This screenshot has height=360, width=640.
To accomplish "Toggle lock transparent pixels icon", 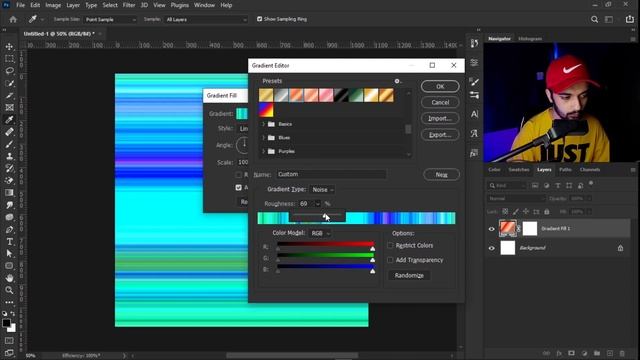I will tap(505, 211).
